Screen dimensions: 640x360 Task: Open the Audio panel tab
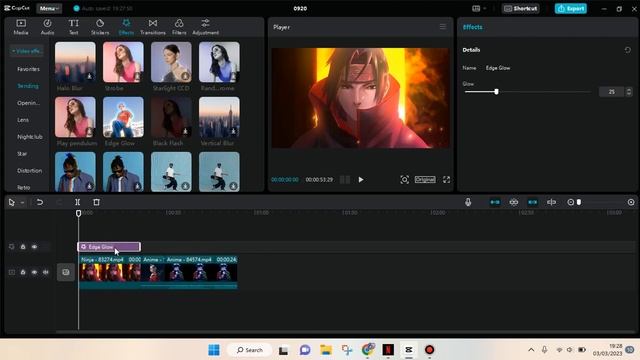[x=47, y=27]
